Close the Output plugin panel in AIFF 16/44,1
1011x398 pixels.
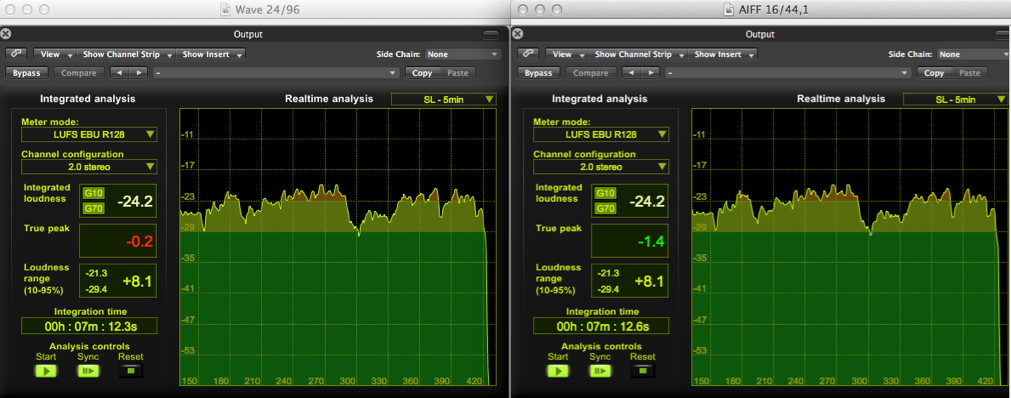[518, 34]
